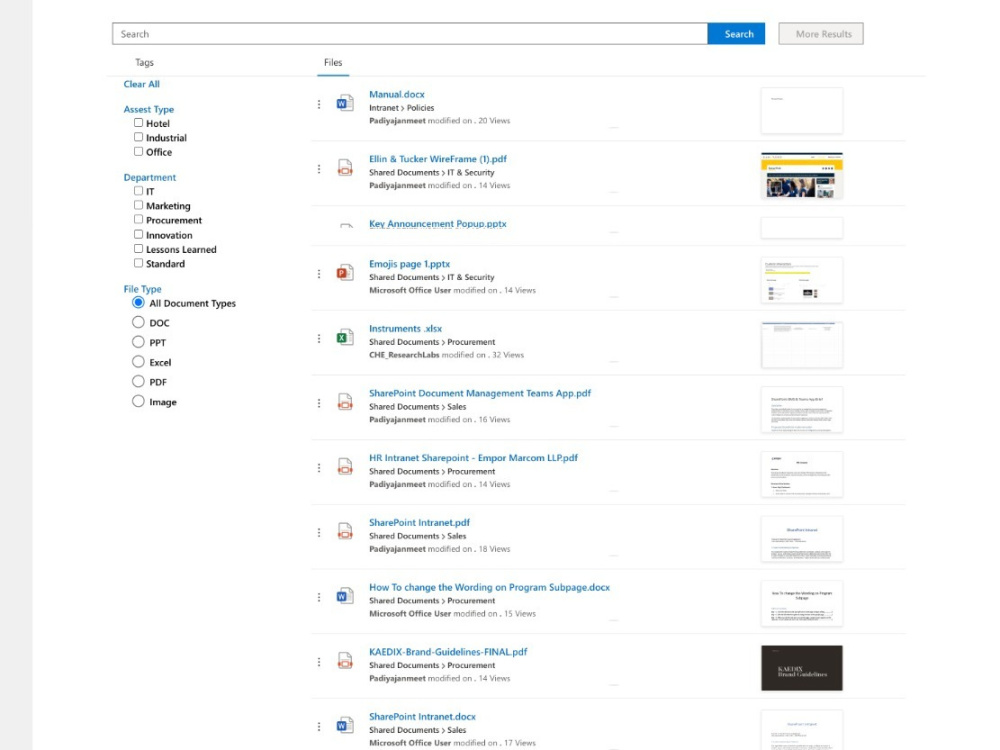Click the Asset Type filter heading
This screenshot has height=750, width=1000.
click(149, 110)
